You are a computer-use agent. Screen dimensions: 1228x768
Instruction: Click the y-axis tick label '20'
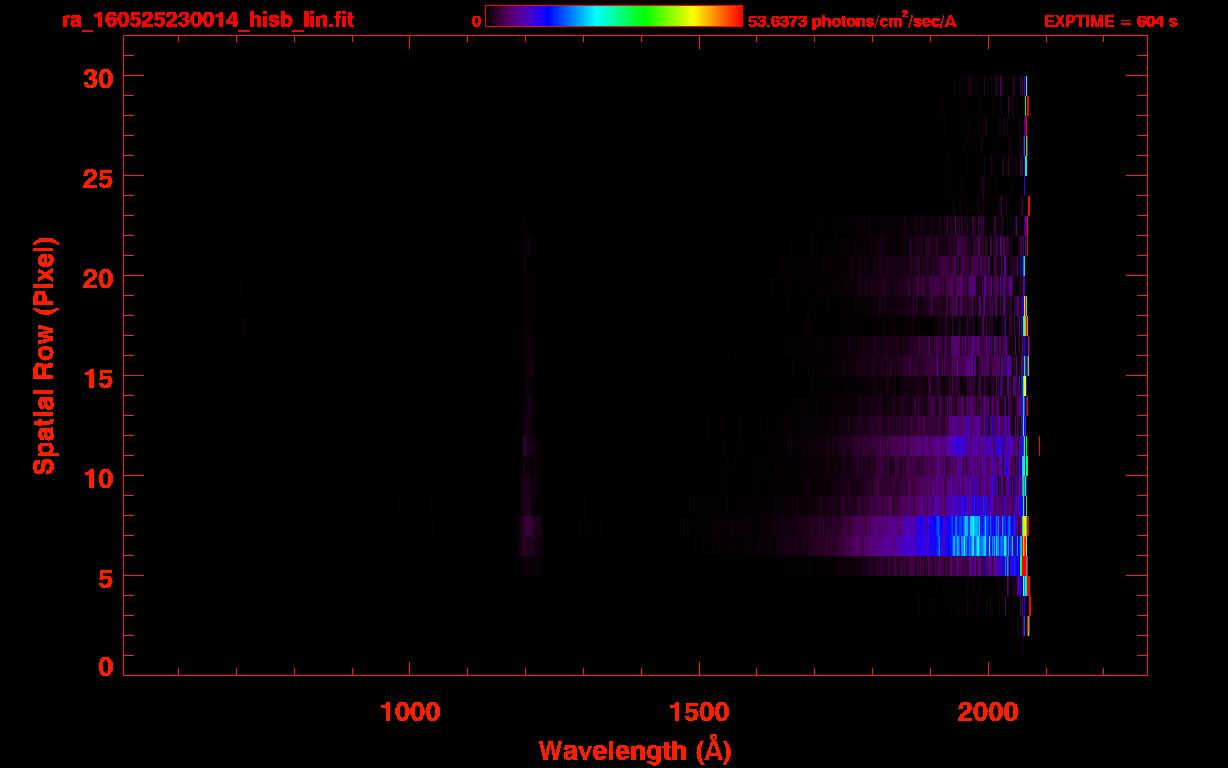coord(100,277)
